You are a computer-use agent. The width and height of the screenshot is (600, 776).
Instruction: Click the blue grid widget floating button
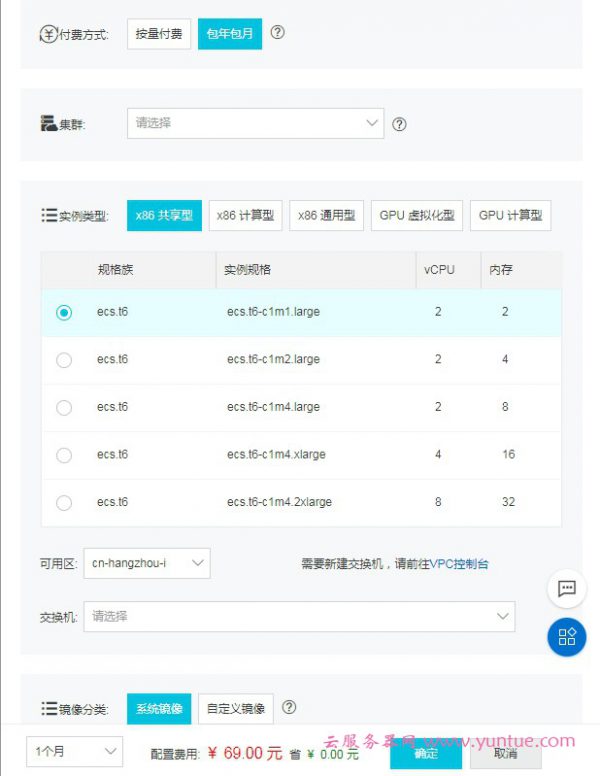(567, 637)
